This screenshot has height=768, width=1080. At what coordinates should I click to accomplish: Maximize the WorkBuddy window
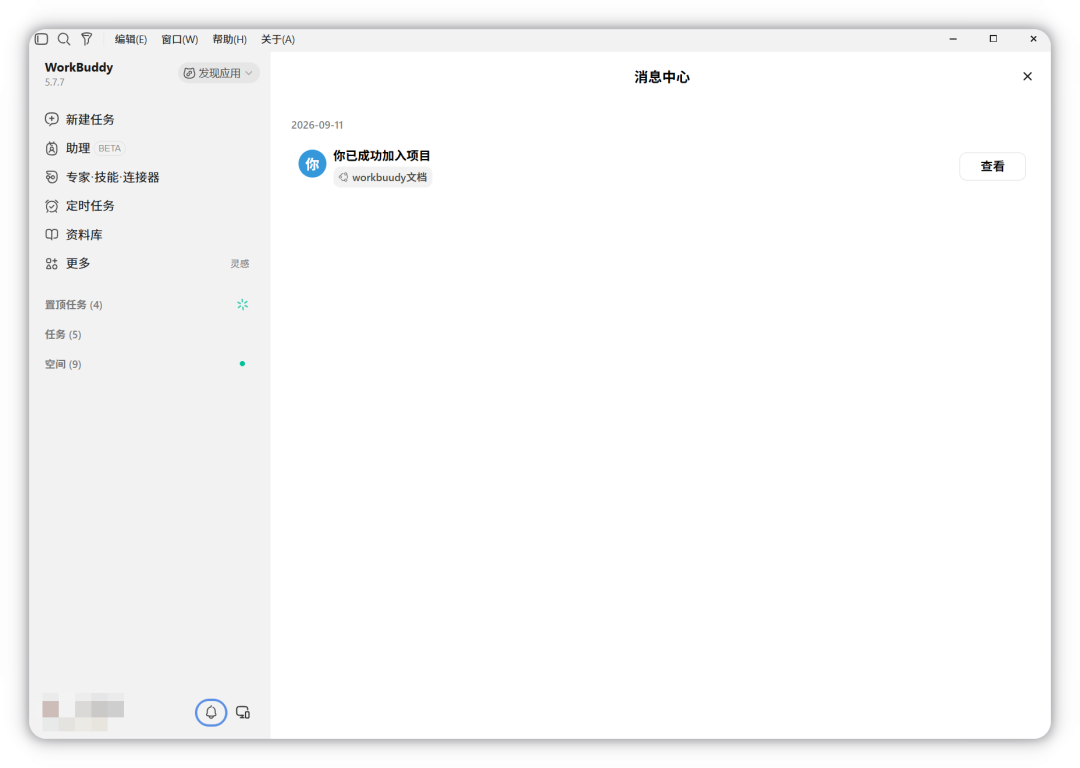pyautogui.click(x=993, y=39)
